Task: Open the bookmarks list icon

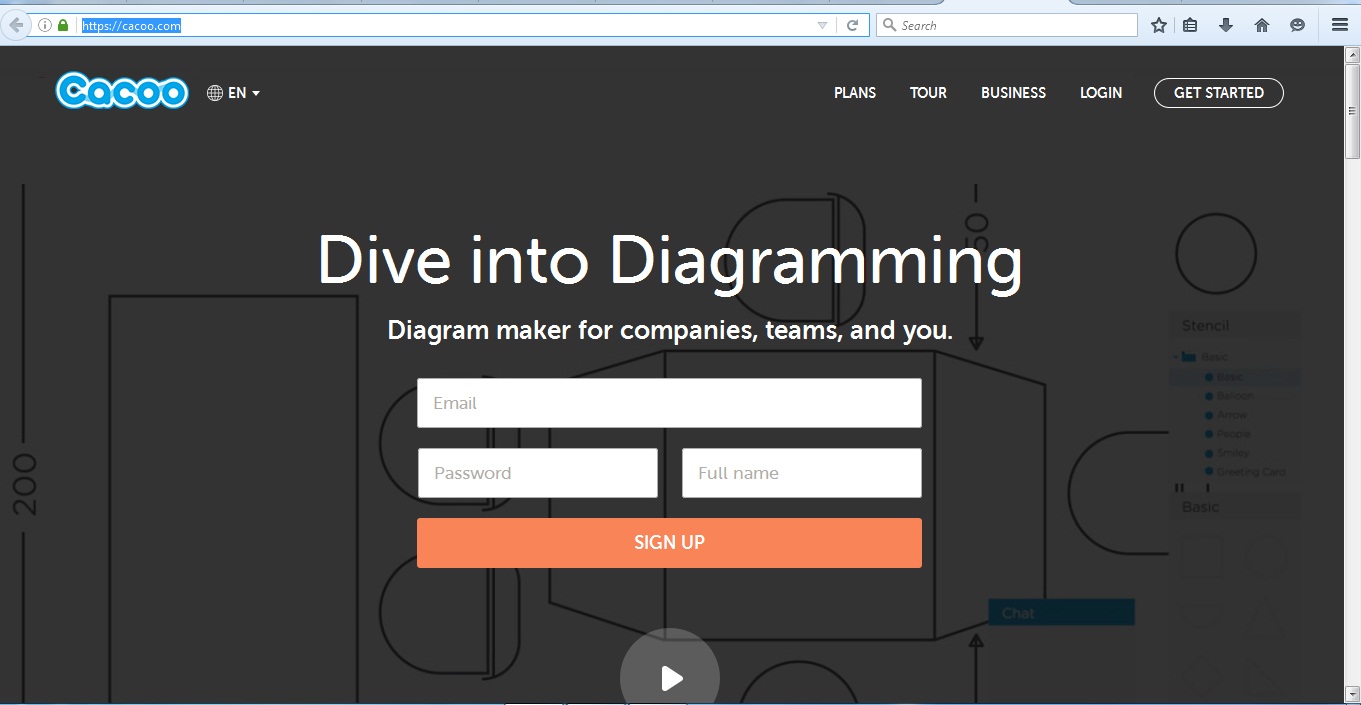Action: pos(1190,25)
